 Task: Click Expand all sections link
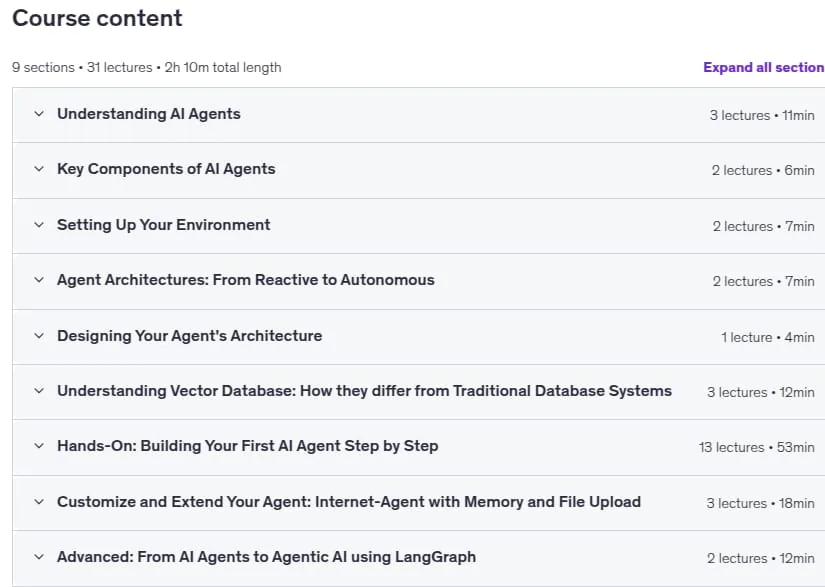[x=764, y=67]
